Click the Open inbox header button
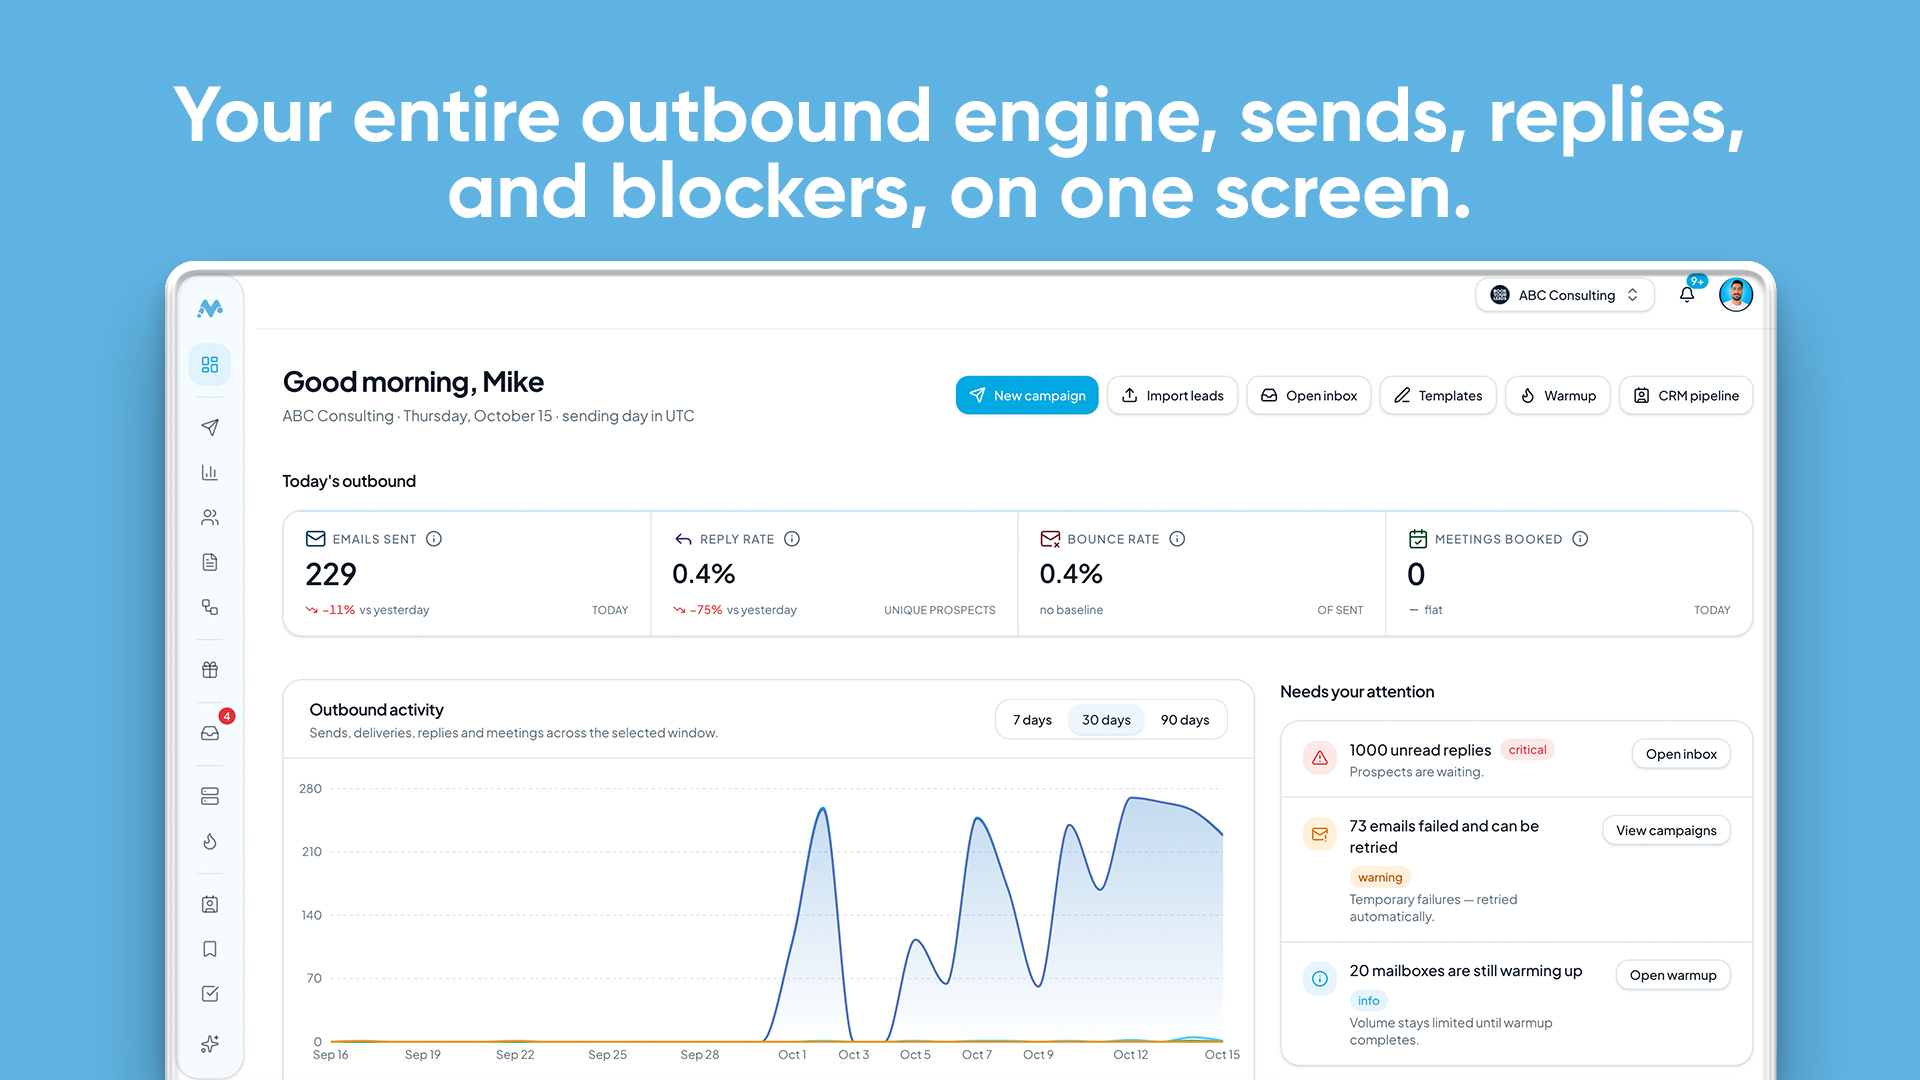This screenshot has height=1080, width=1920. tap(1309, 395)
